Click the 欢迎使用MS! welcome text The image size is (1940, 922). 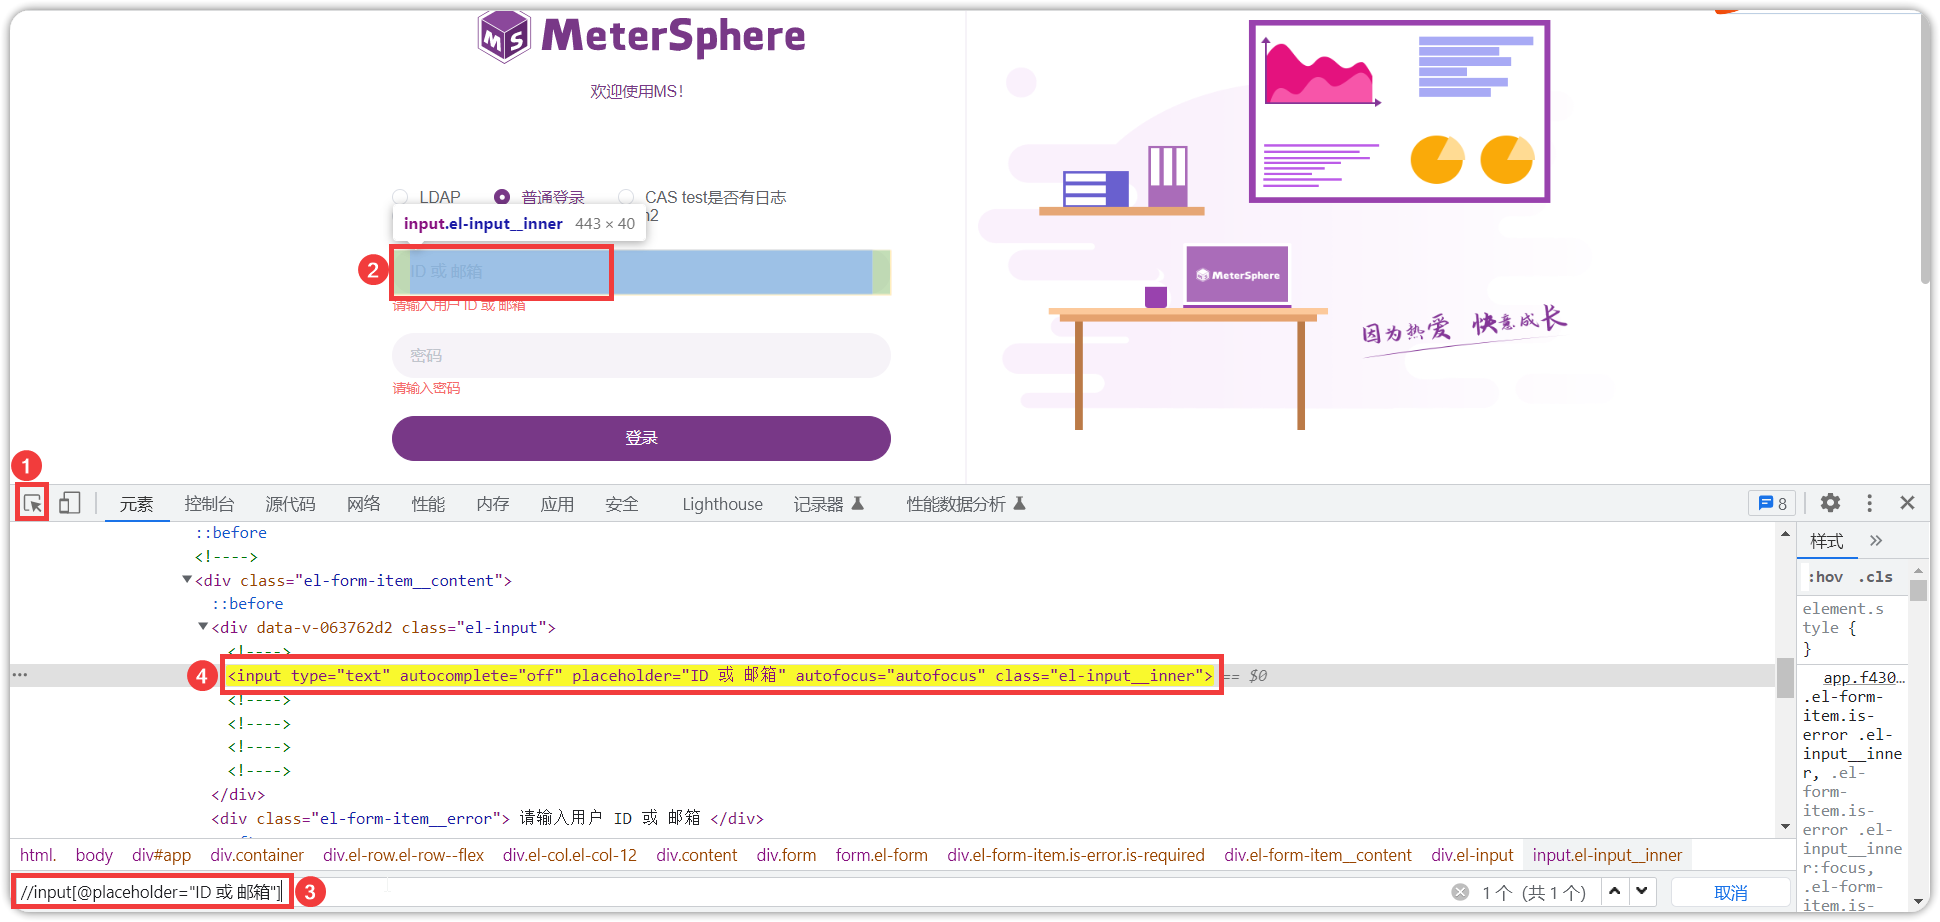(x=637, y=91)
